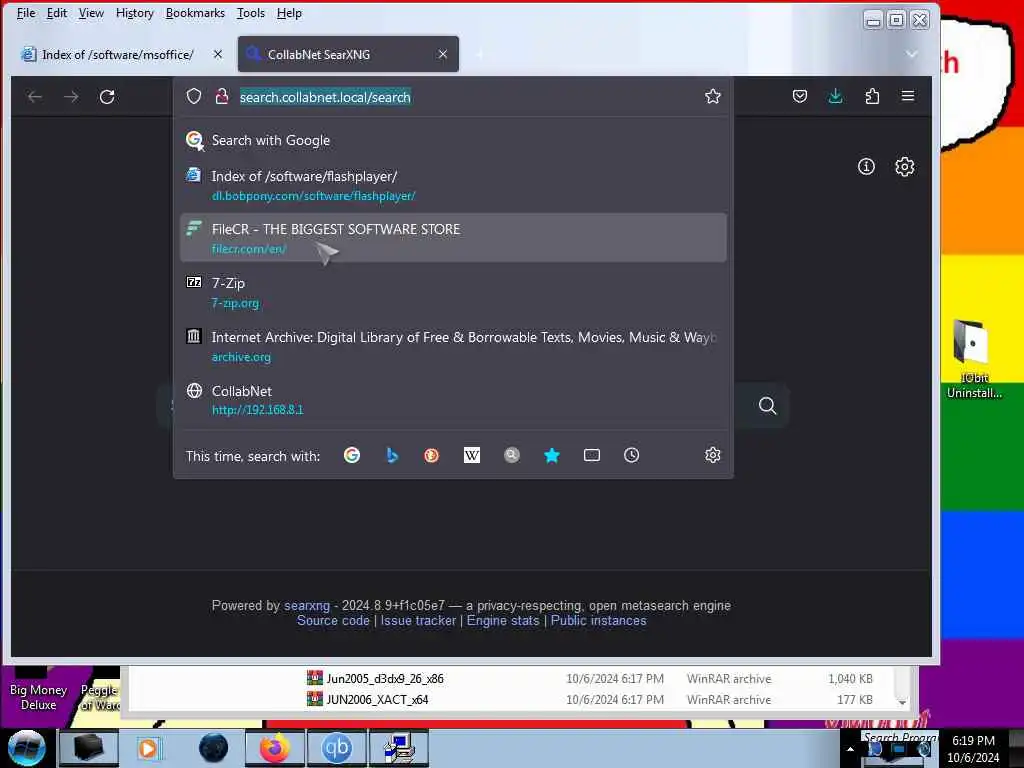1024x768 pixels.
Task: Click Explorer scrollbar down arrow
Action: 902,701
